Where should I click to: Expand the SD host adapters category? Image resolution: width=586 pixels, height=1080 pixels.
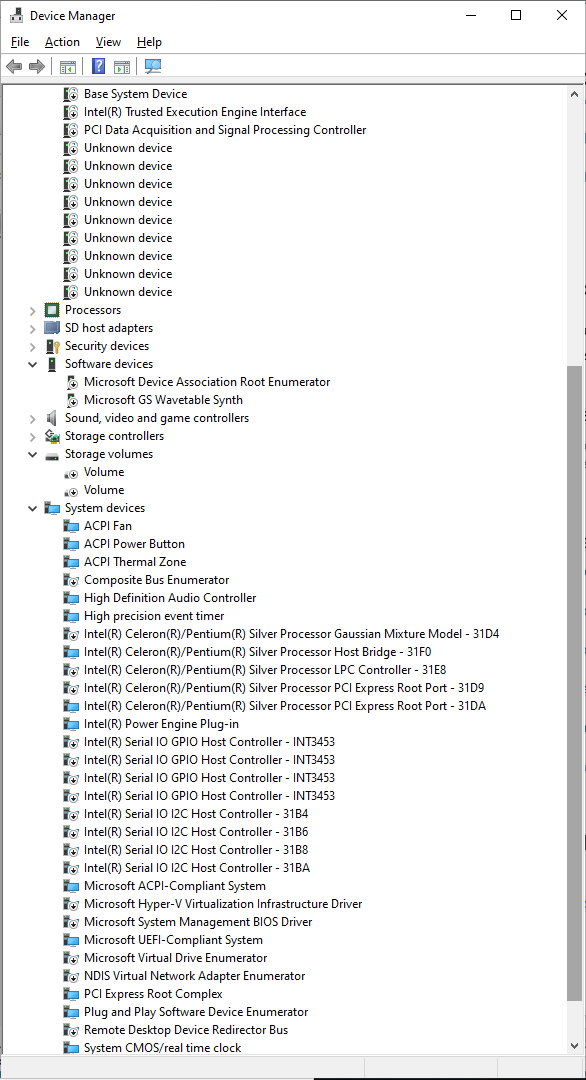(x=32, y=329)
